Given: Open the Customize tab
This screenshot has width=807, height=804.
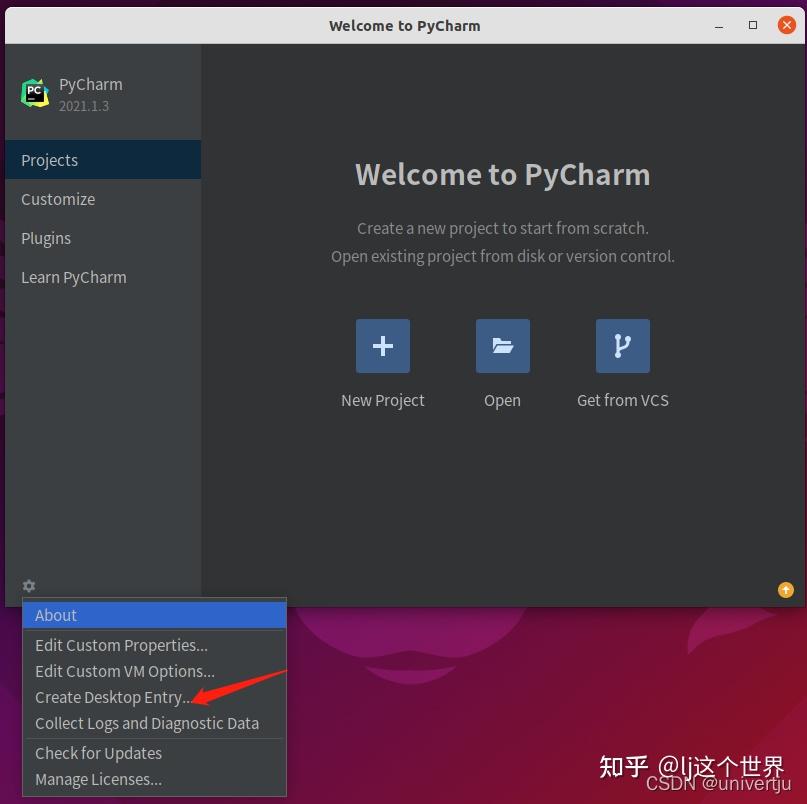Looking at the screenshot, I should pyautogui.click(x=57, y=199).
